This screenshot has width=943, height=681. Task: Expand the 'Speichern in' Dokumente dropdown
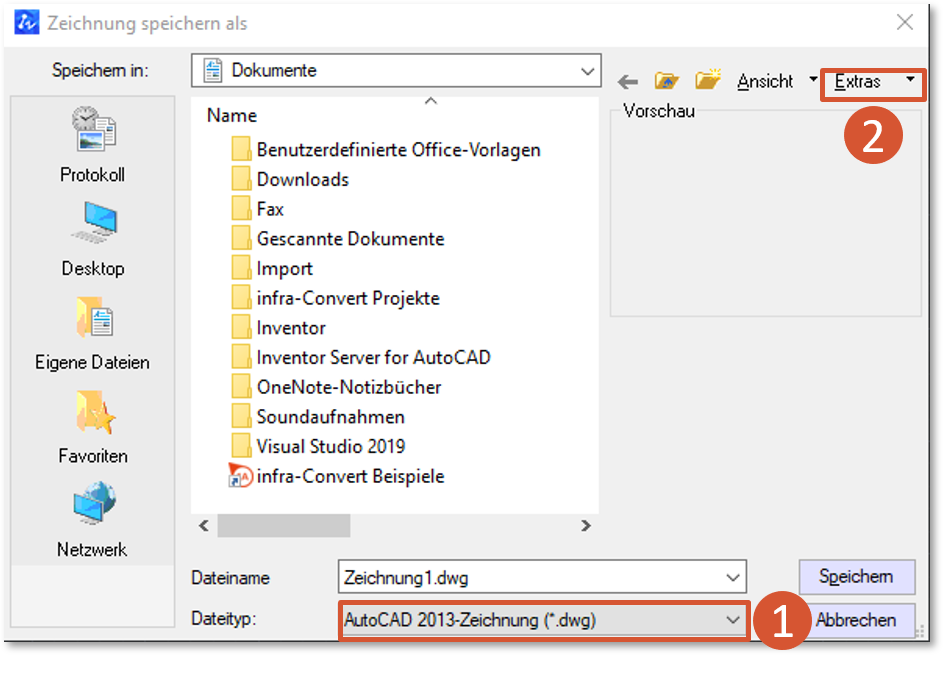588,71
